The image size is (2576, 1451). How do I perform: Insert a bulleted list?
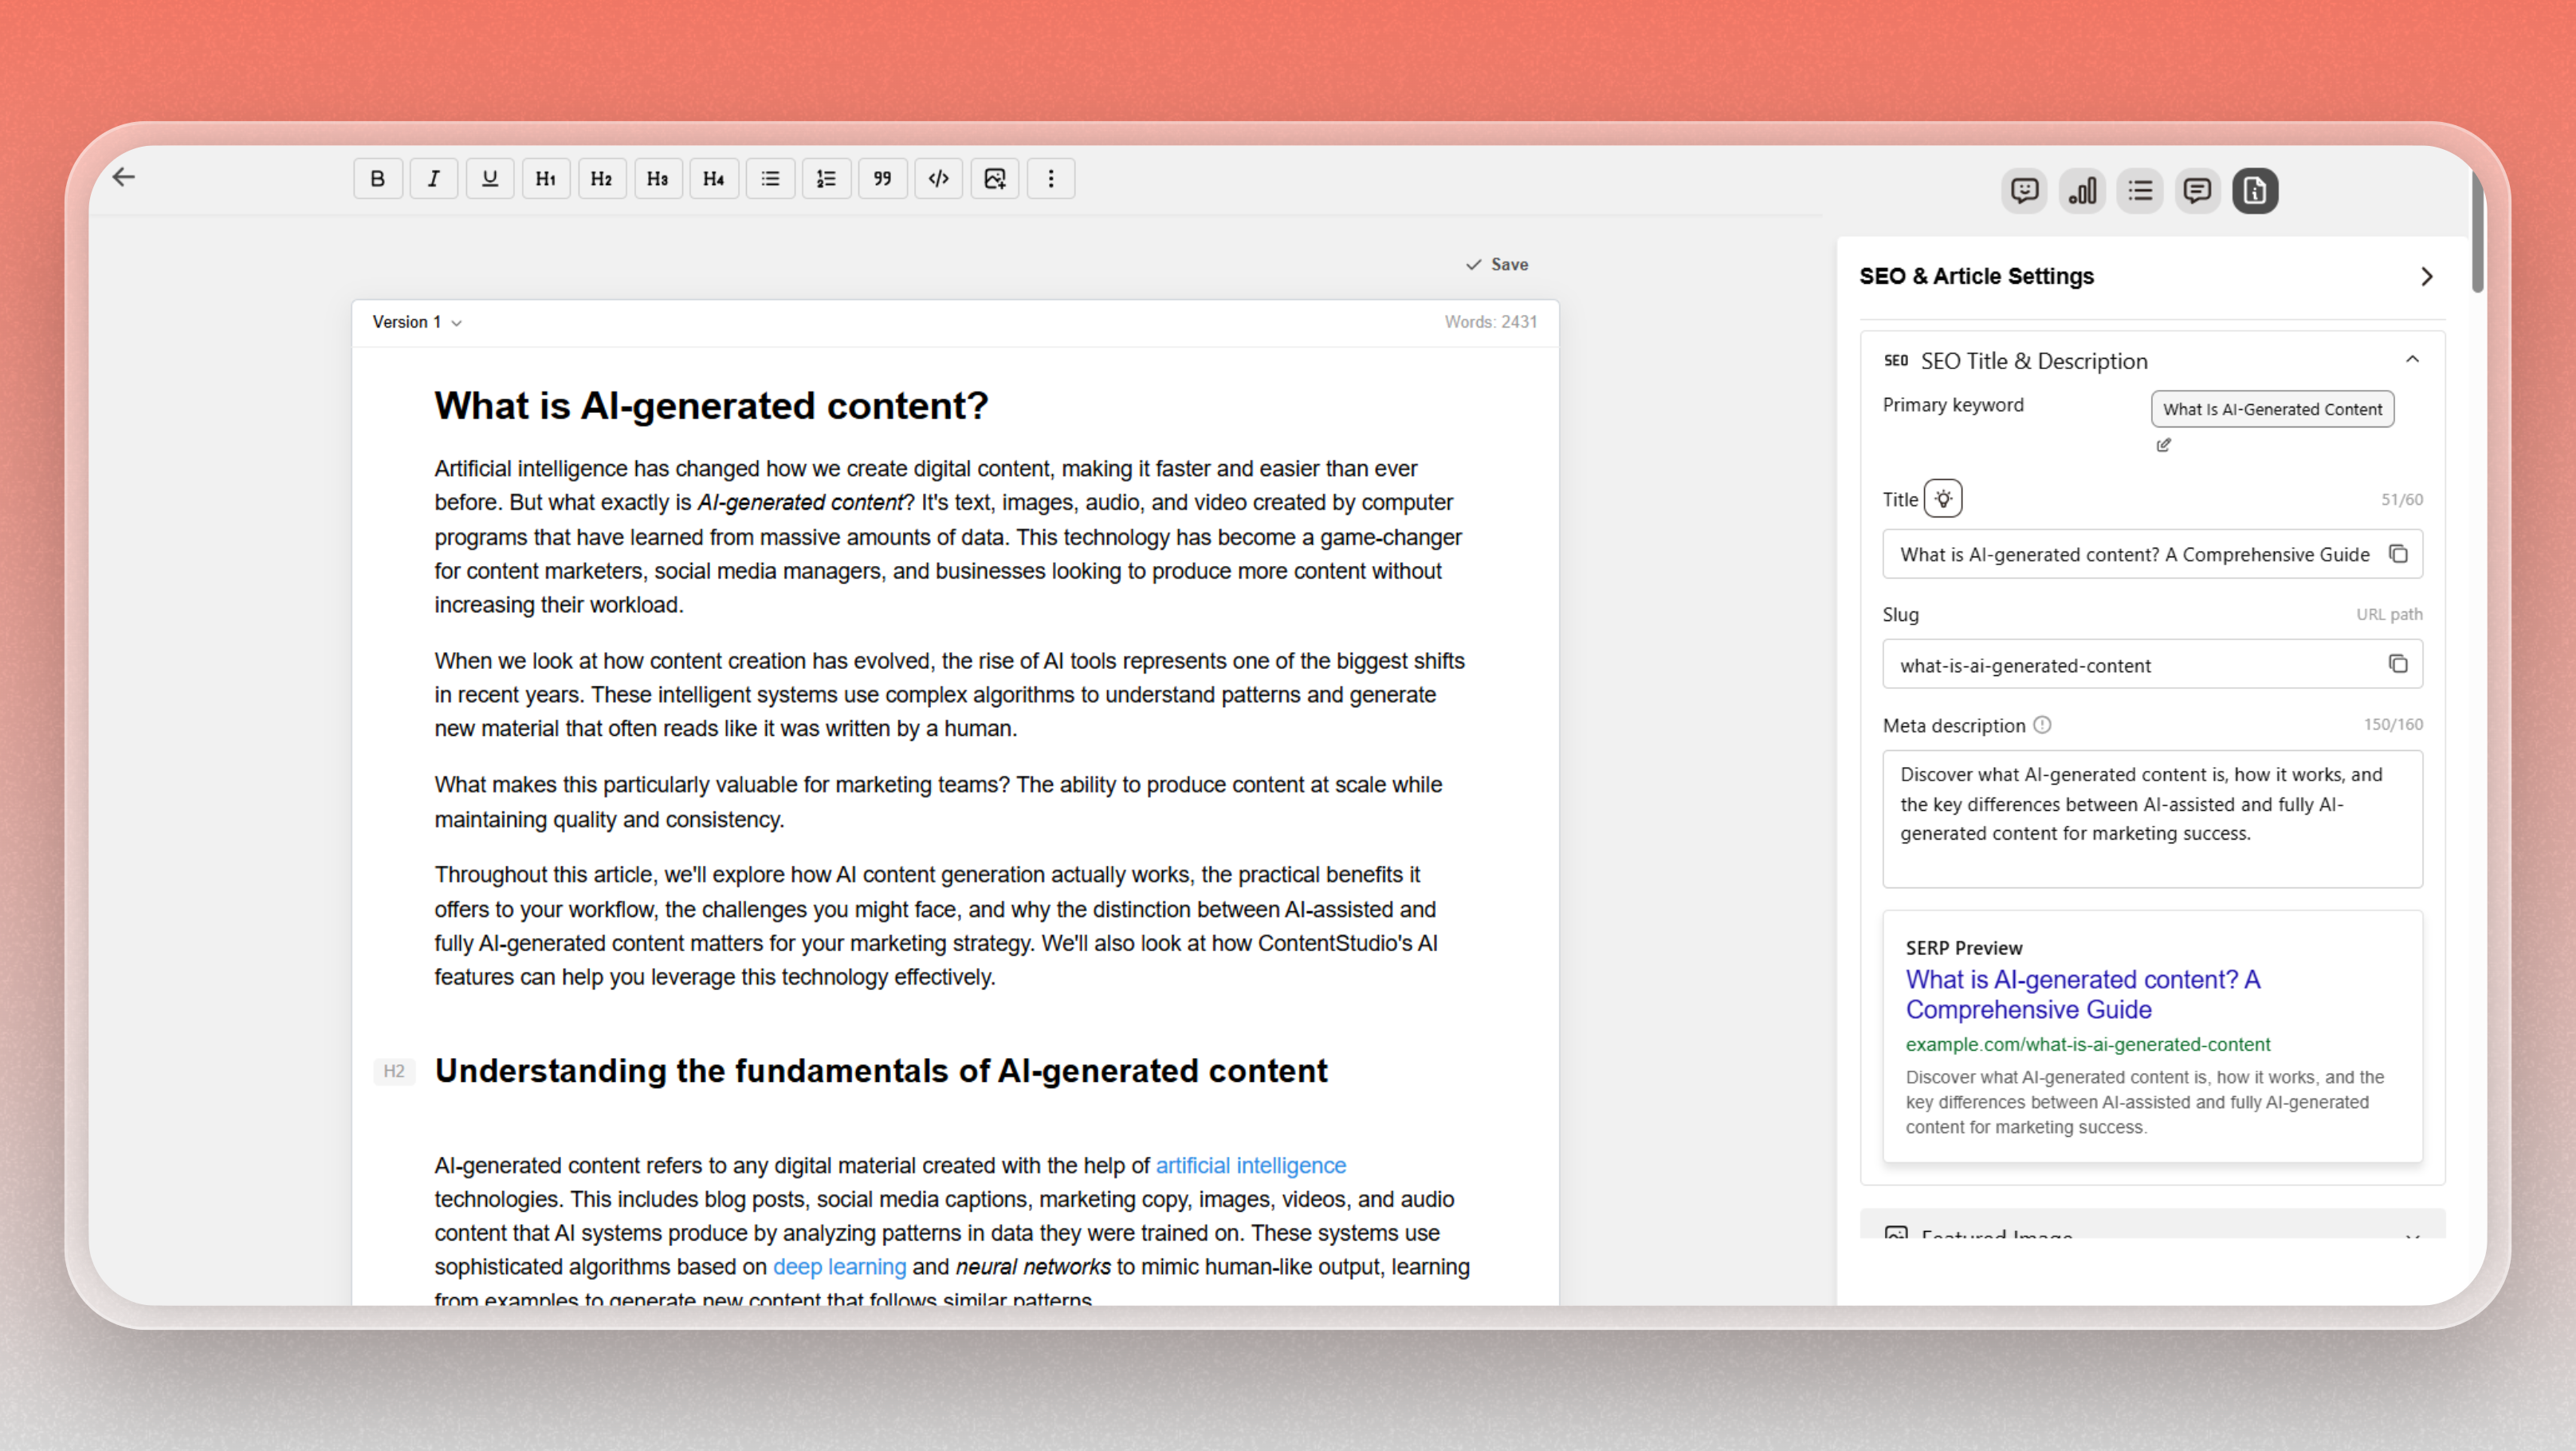pyautogui.click(x=770, y=179)
